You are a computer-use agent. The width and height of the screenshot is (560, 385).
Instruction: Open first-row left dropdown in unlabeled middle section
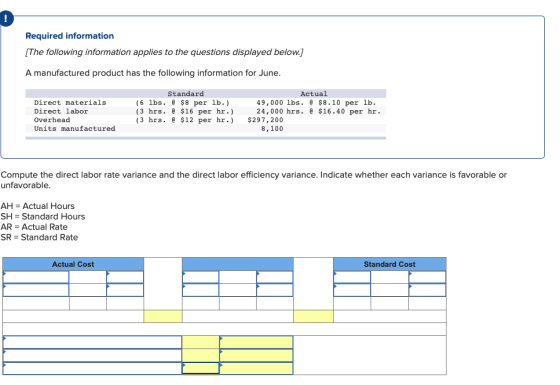200,277
